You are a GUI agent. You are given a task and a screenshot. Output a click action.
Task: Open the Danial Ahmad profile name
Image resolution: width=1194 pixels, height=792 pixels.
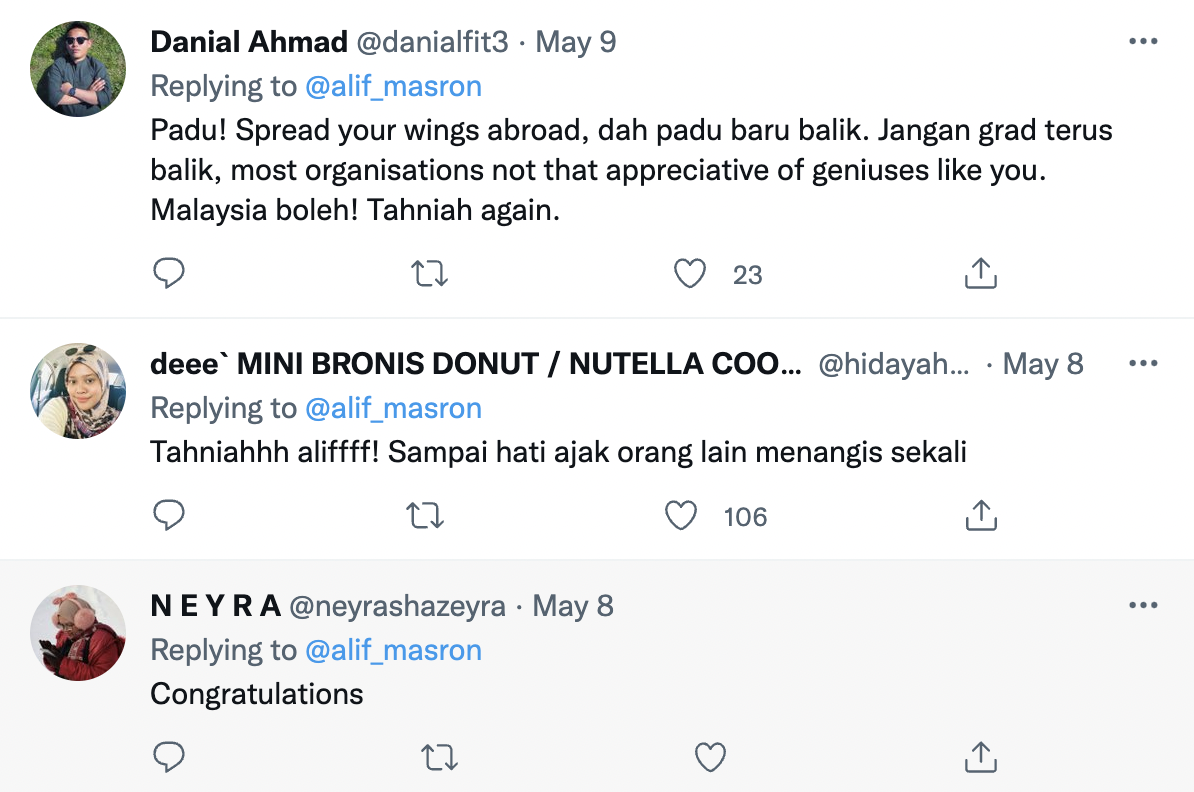[249, 42]
